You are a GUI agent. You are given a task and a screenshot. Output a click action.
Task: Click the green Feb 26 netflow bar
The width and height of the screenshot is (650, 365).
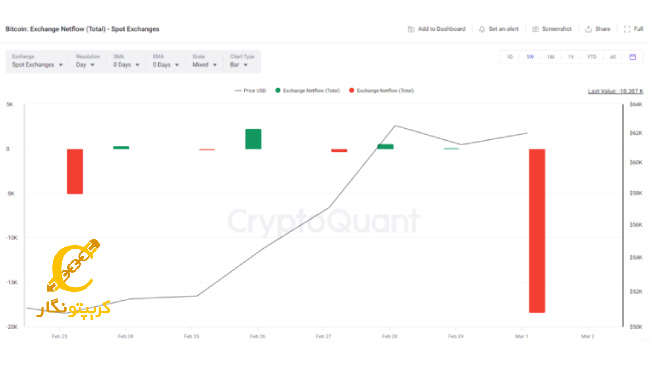[x=253, y=139]
